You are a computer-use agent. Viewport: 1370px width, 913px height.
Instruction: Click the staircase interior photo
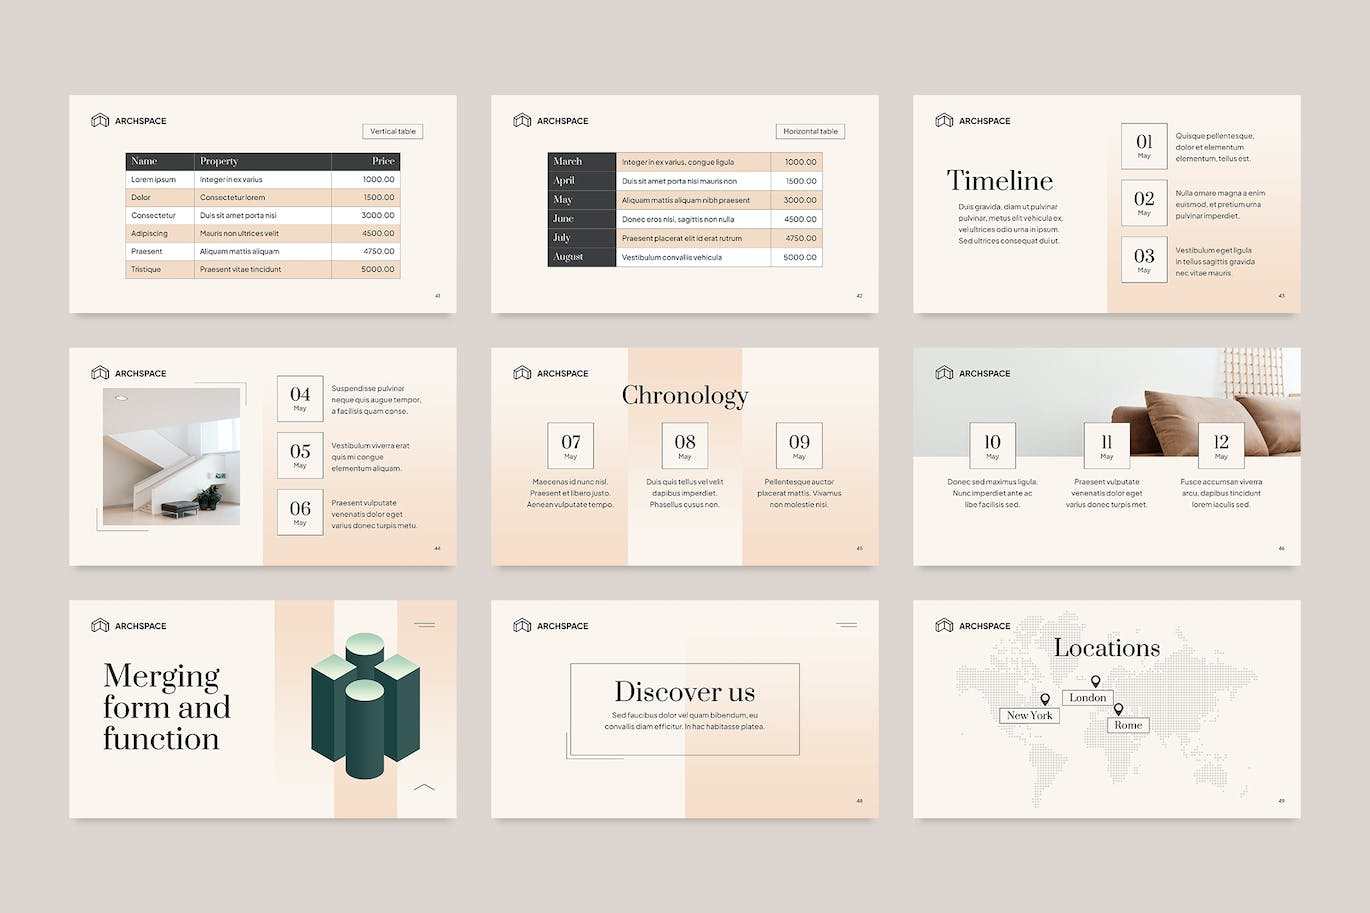coord(171,456)
